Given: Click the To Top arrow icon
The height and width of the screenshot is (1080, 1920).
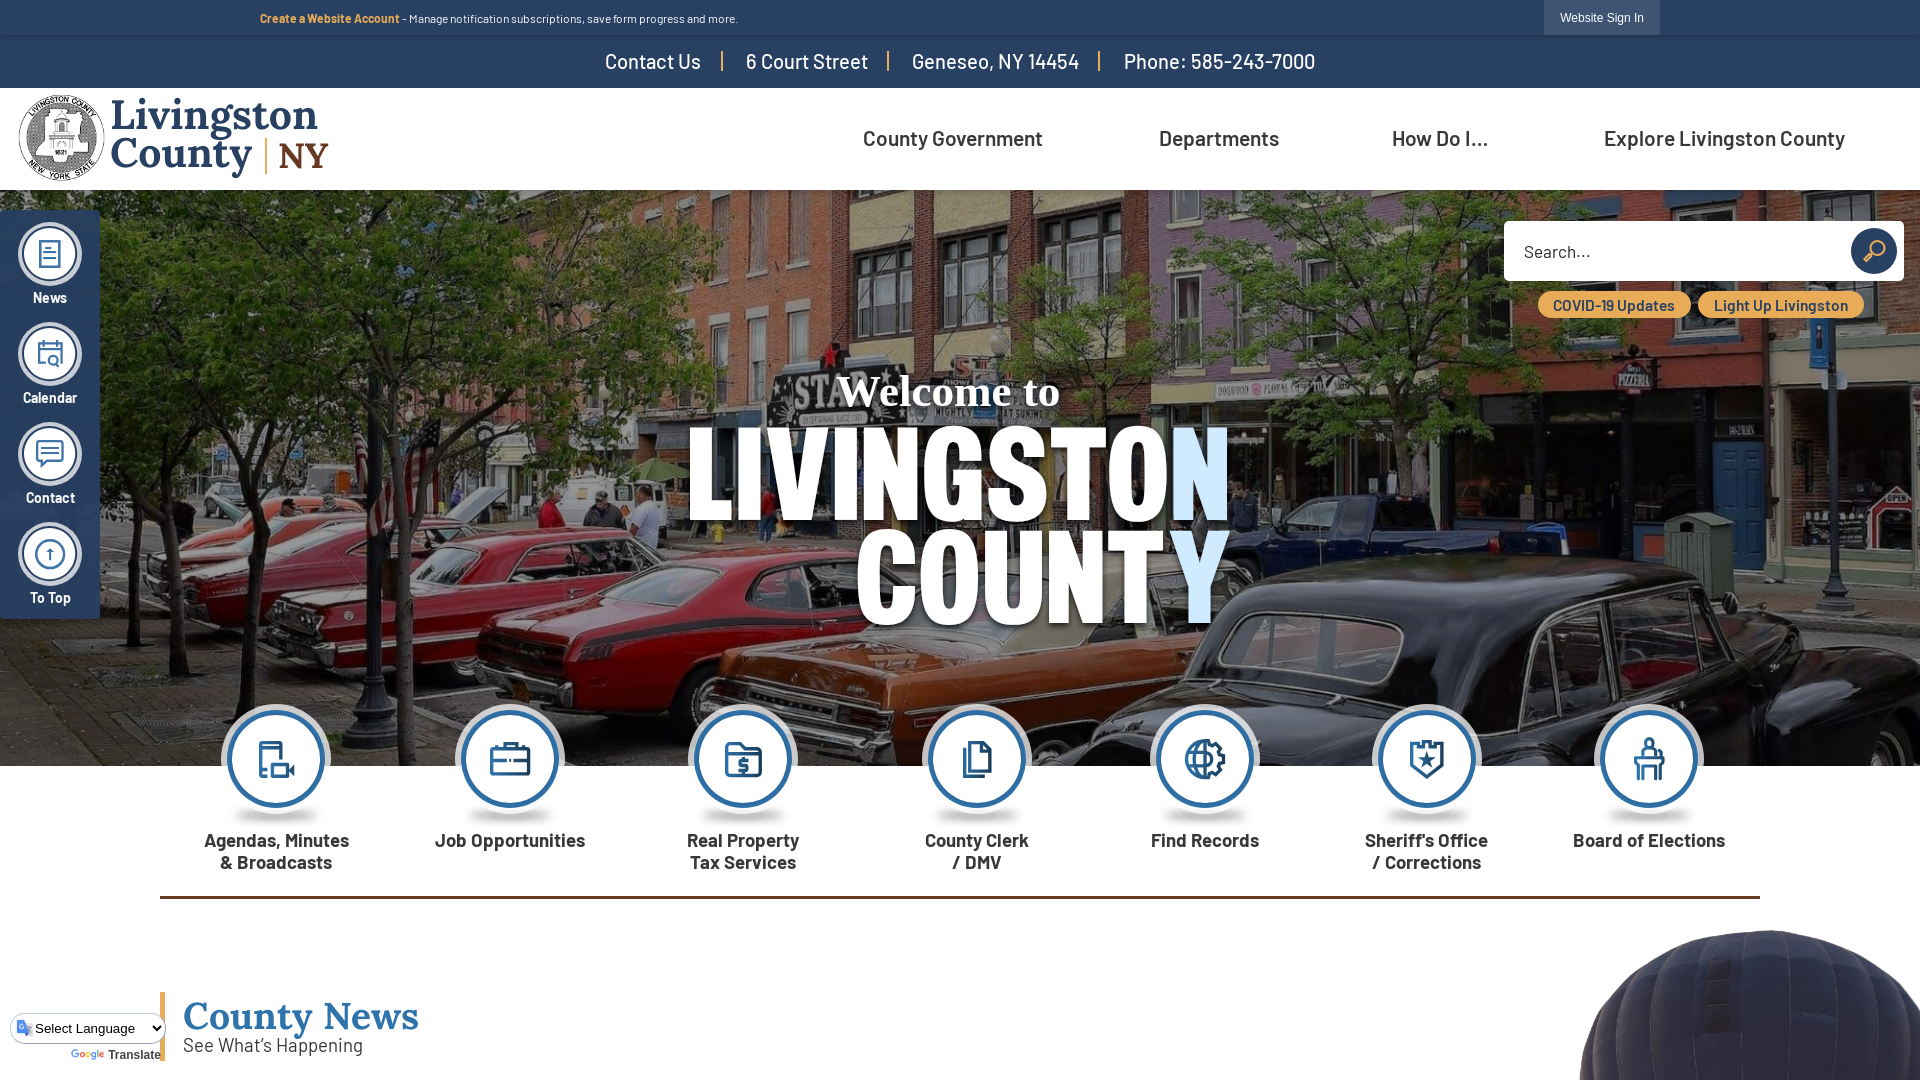Looking at the screenshot, I should point(49,554).
